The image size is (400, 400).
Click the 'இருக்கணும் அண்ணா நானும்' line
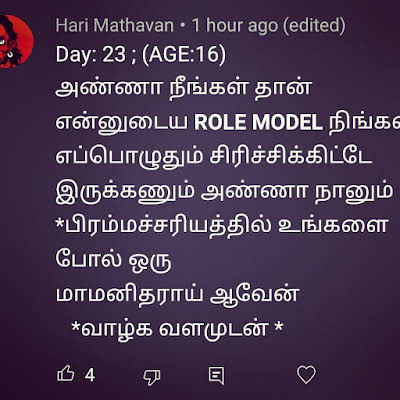click(x=224, y=192)
